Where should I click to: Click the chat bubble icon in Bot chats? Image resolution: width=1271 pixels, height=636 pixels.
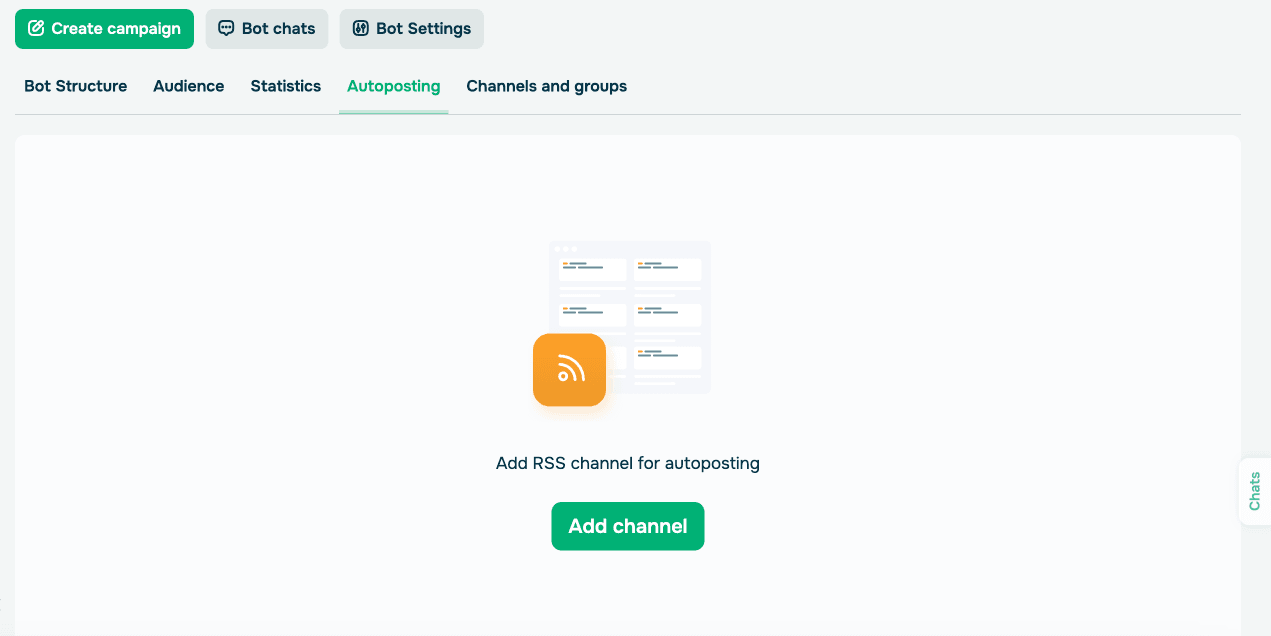pos(227,29)
